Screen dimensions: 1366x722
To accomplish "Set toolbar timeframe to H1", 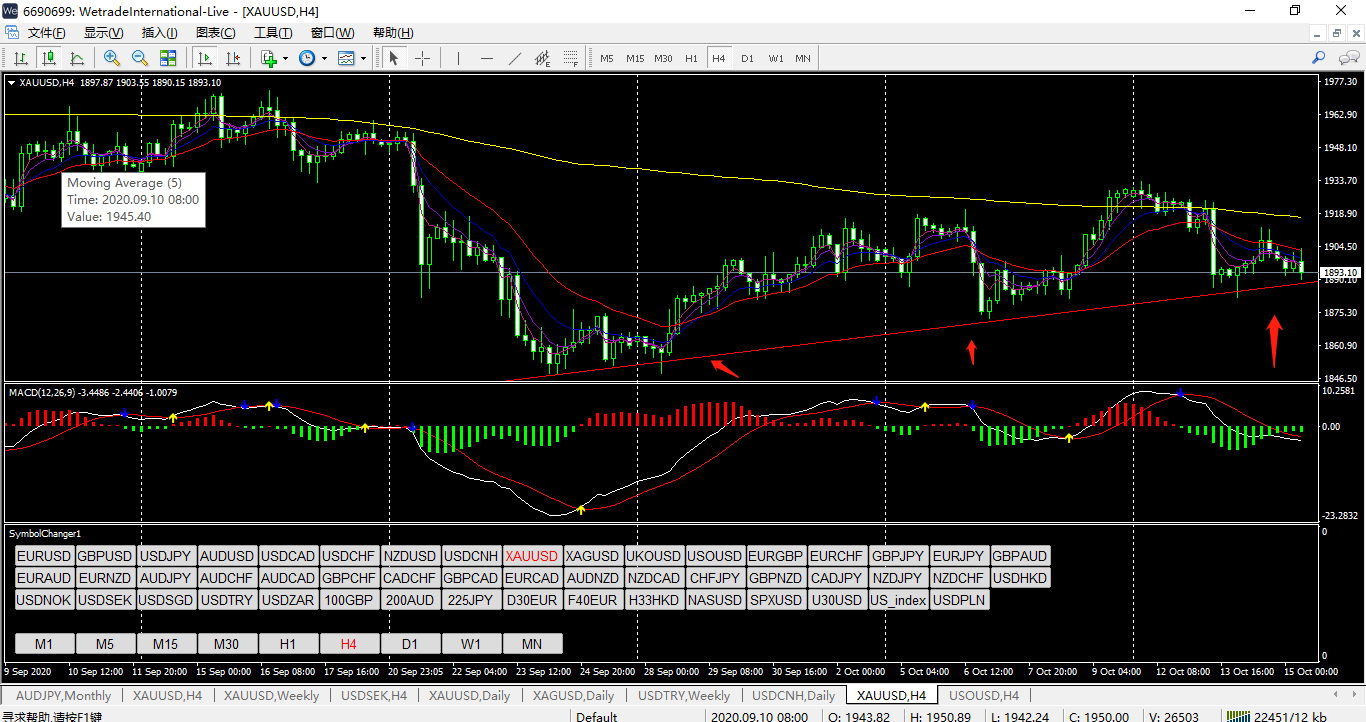I will coord(691,58).
